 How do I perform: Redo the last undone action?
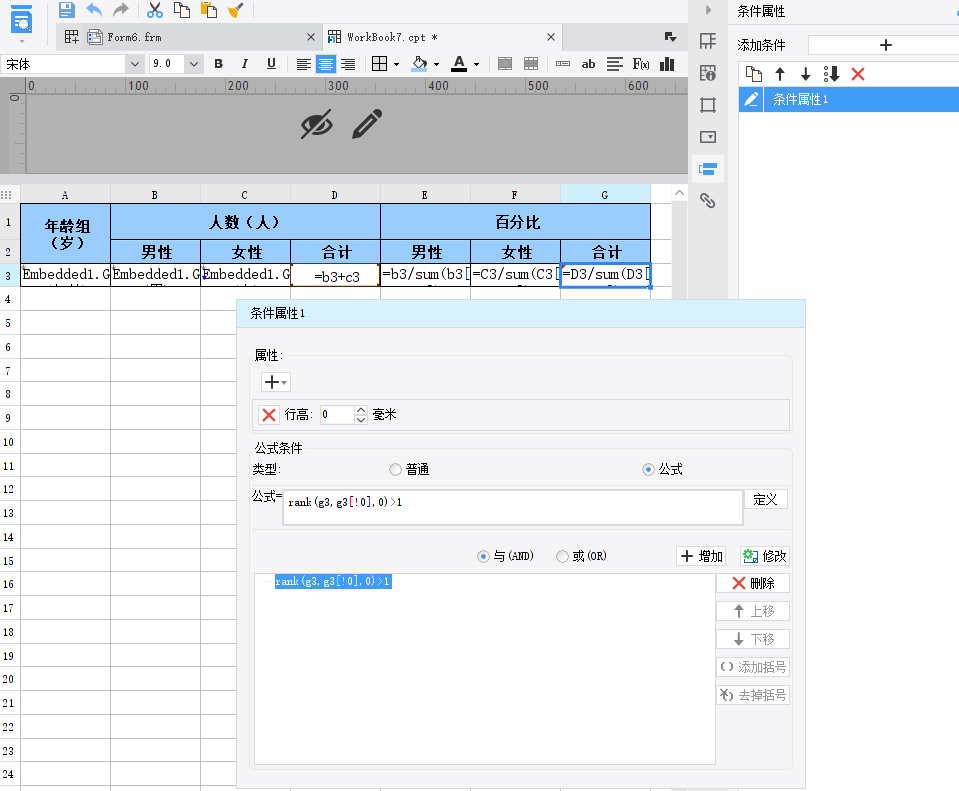121,10
